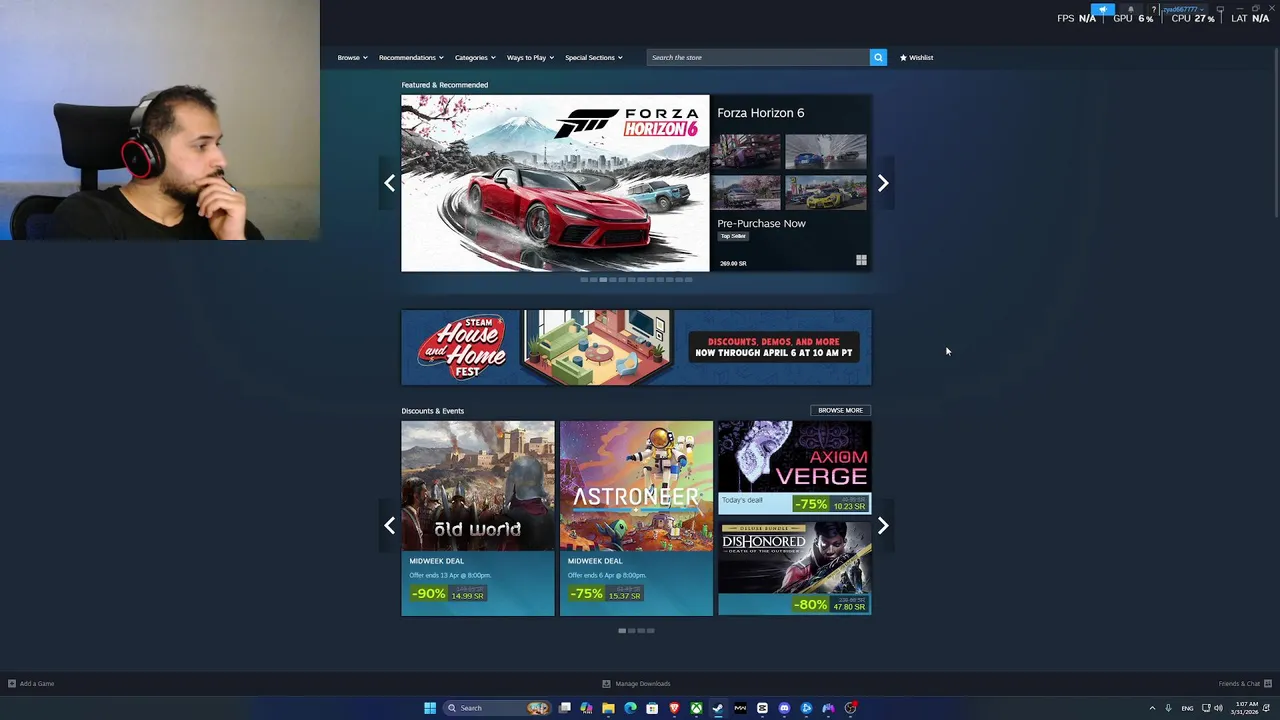Switch to Big Picture mode monitor icon
1280x720 pixels.
[x=1219, y=9]
